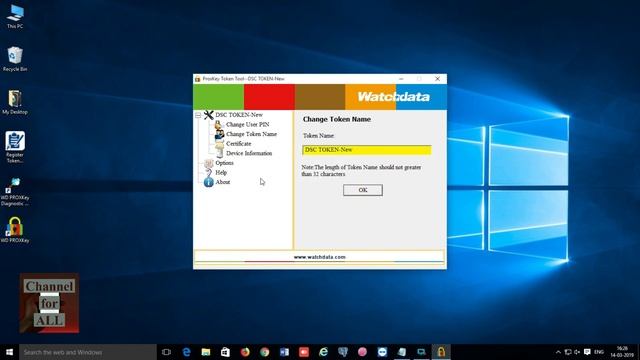Click the Help question mark icon
Screen dimensions: 640x360
[x=209, y=173]
